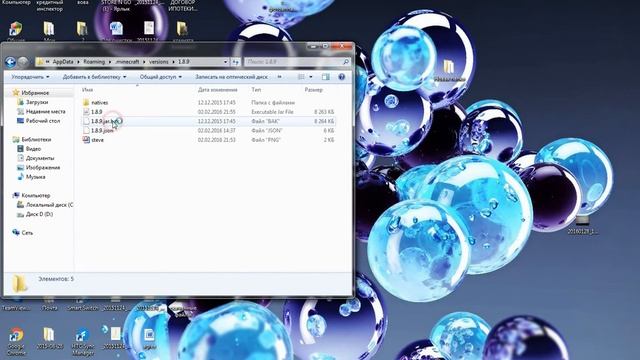
Task: Open the Добавить в библиотеку dropdown
Action: click(94, 77)
